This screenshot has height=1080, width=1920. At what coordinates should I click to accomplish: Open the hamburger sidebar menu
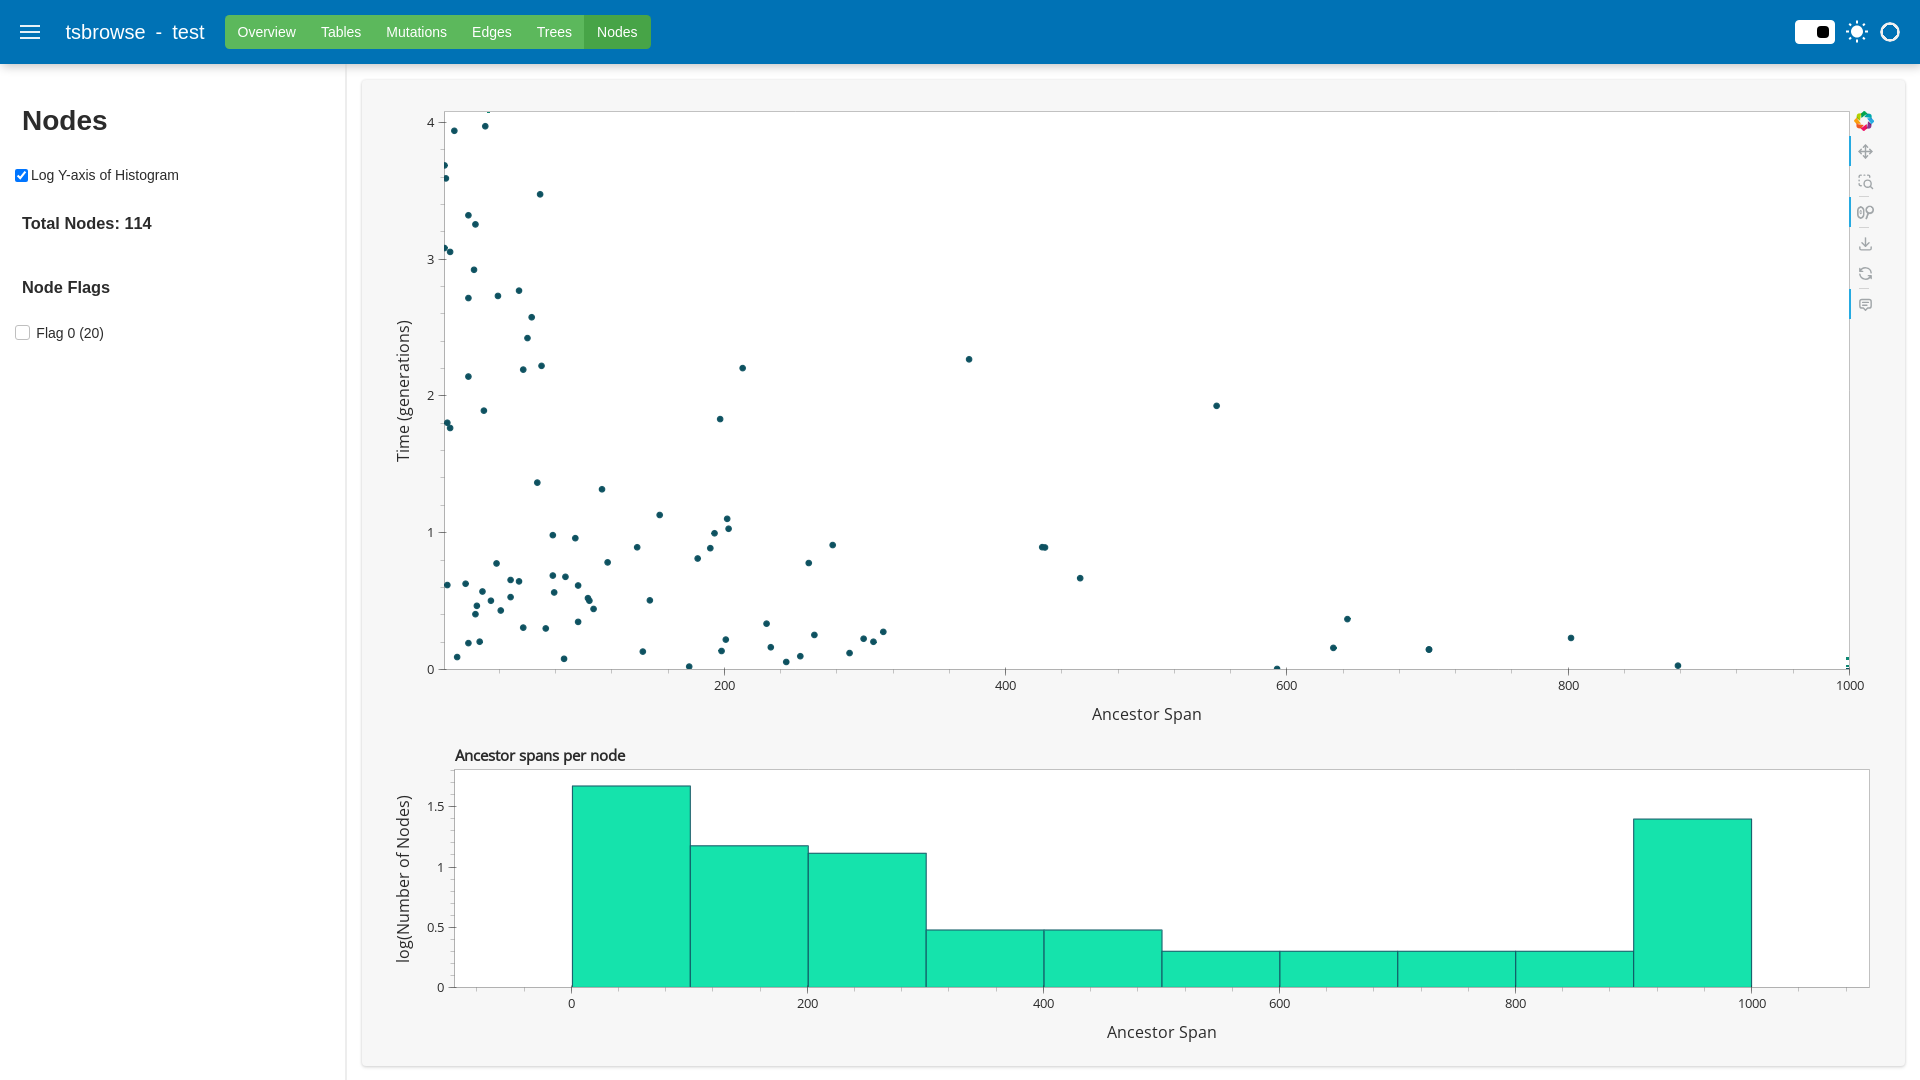pyautogui.click(x=30, y=32)
